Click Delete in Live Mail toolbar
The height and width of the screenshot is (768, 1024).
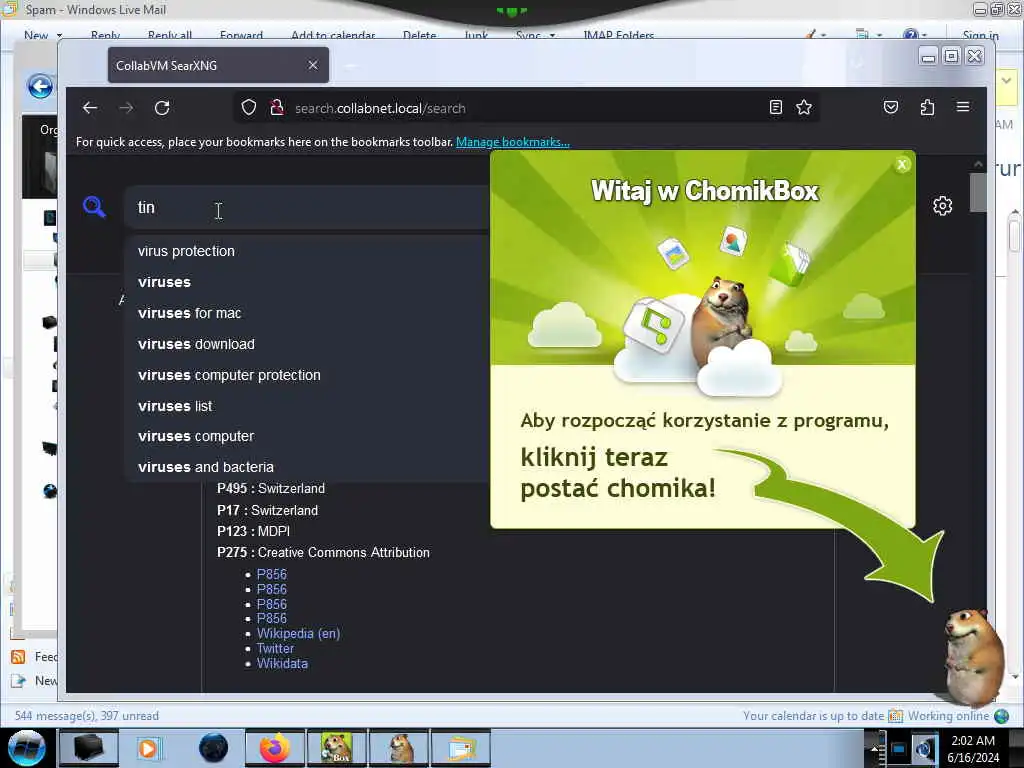(x=419, y=35)
